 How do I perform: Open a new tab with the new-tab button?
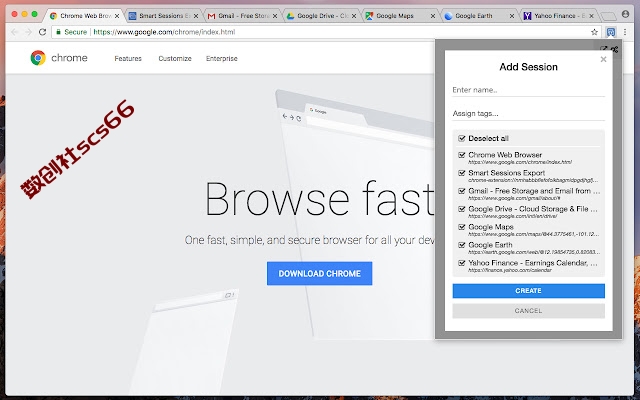pos(609,16)
